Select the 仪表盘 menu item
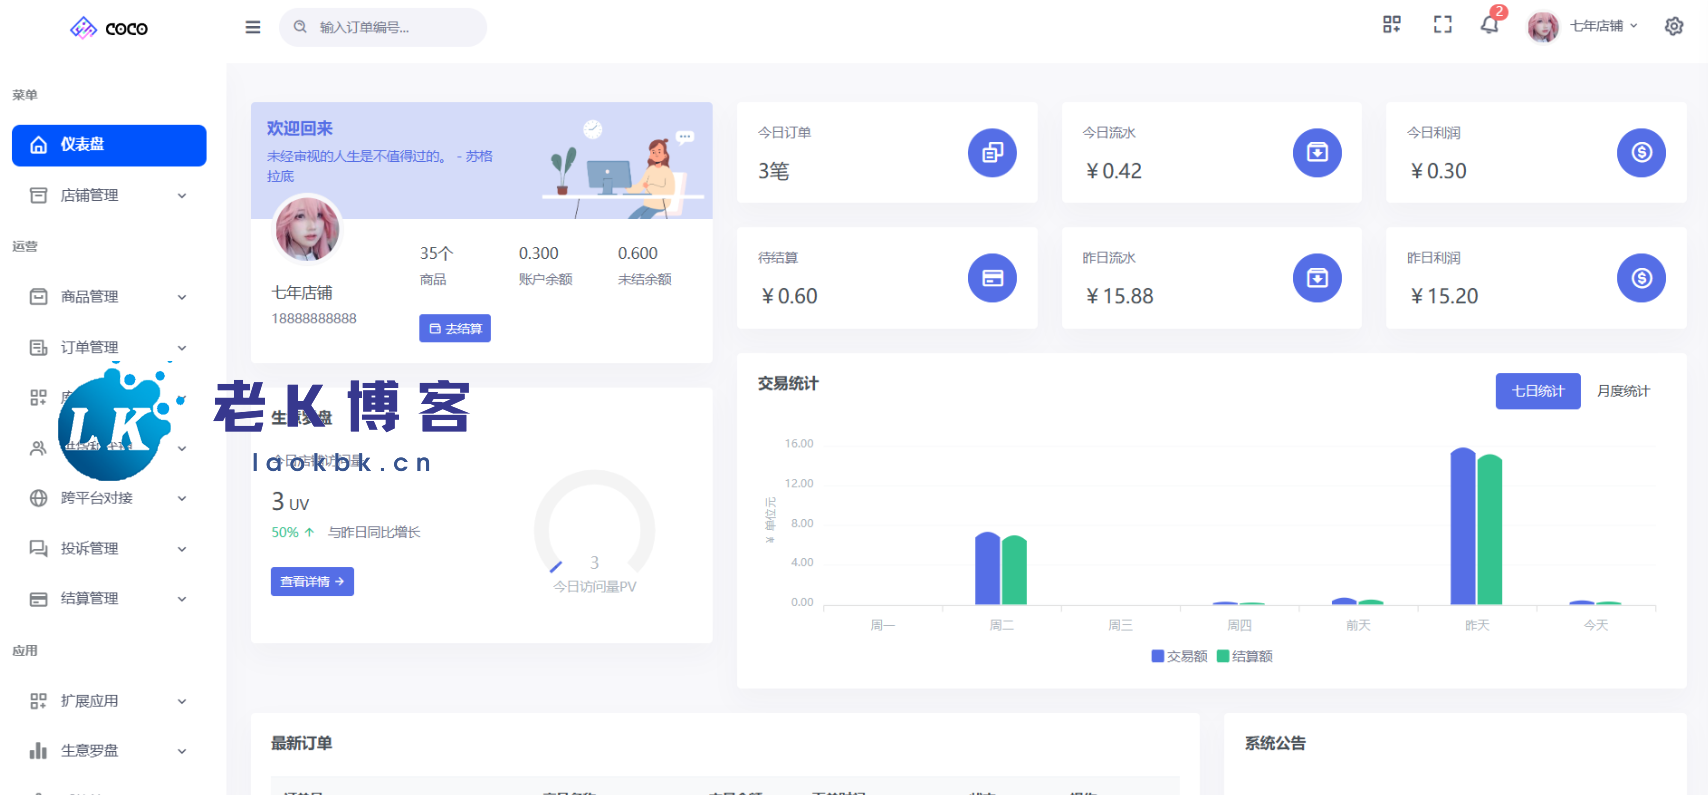 [x=109, y=145]
